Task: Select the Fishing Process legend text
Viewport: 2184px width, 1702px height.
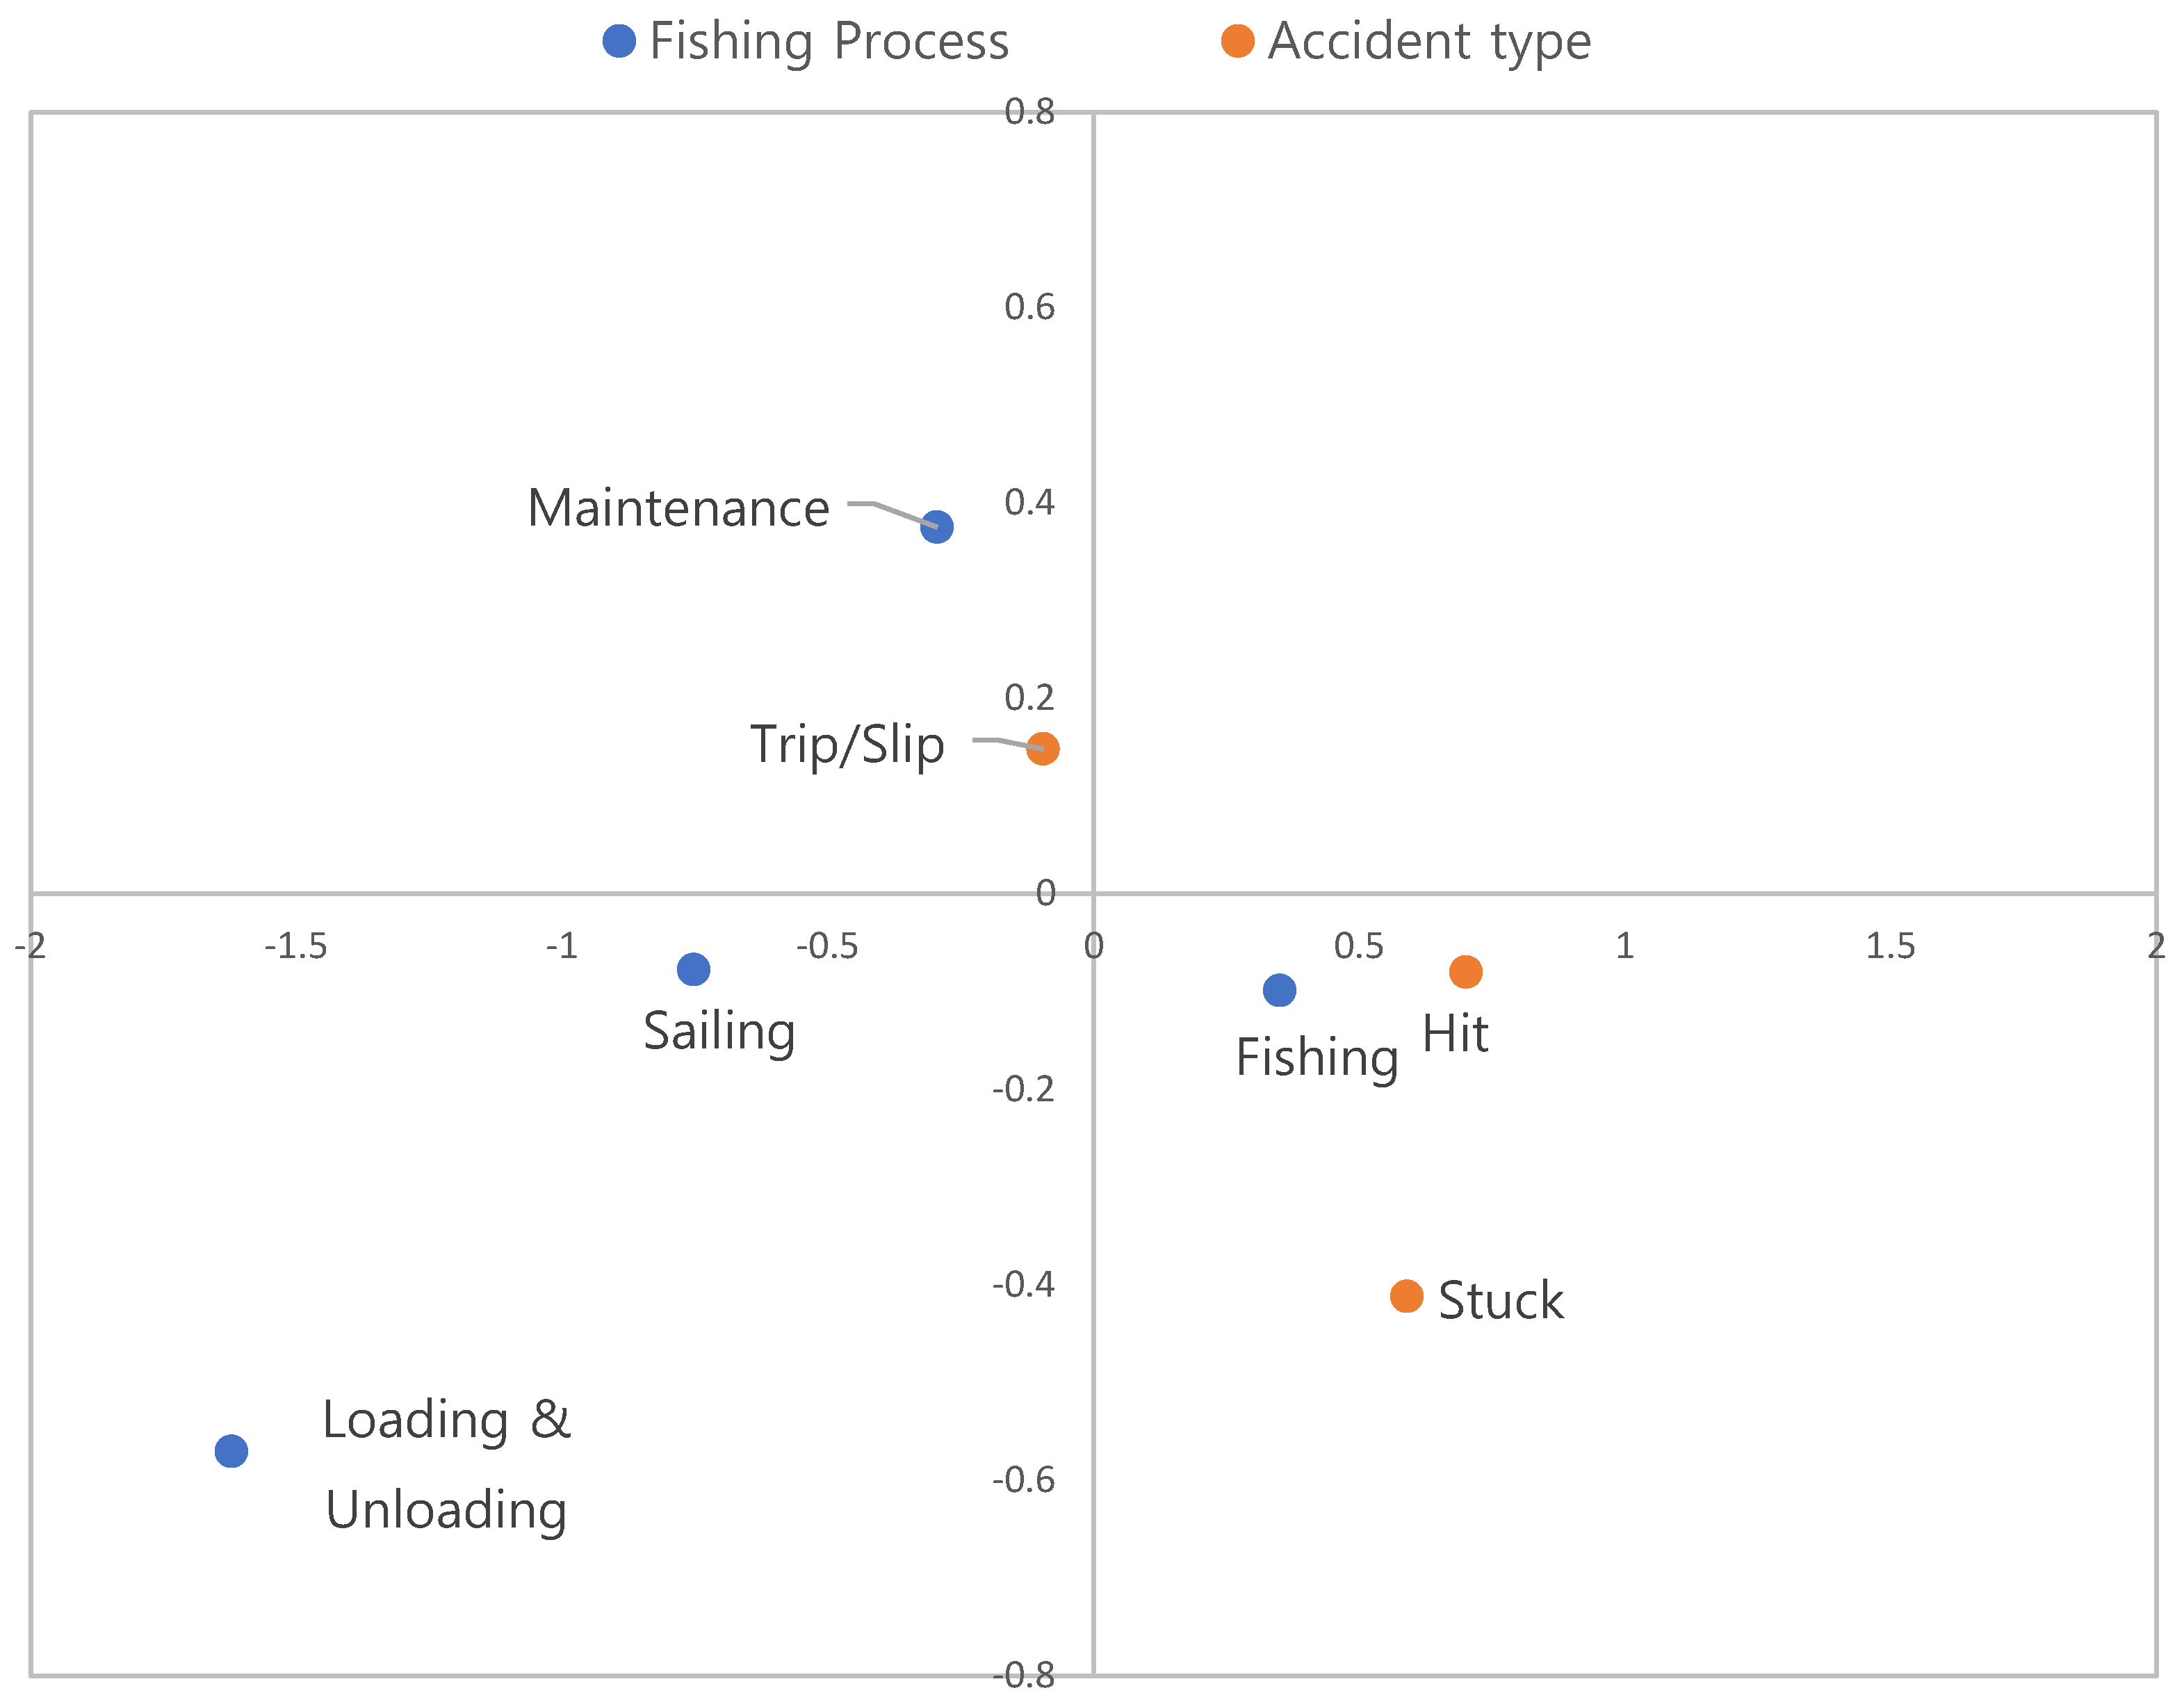Action: coord(828,41)
